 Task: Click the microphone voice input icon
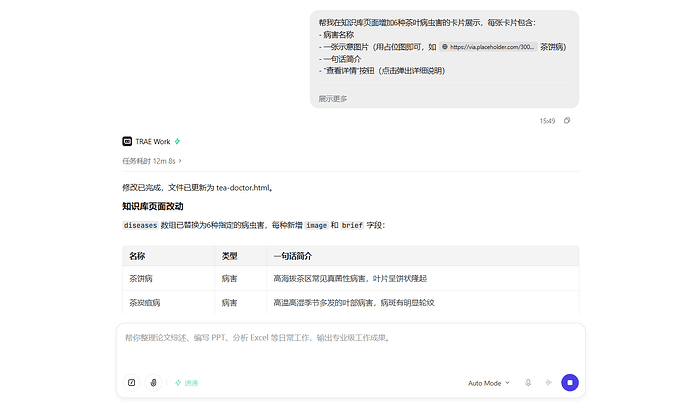point(528,382)
